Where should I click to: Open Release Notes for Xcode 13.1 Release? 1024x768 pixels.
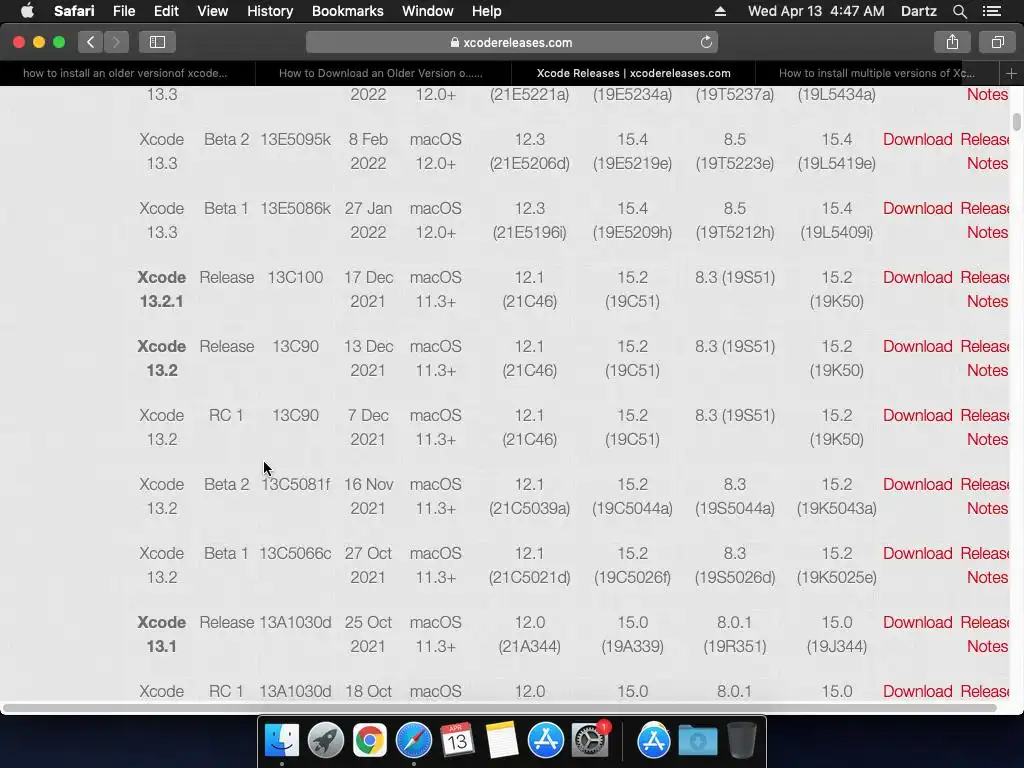point(985,634)
